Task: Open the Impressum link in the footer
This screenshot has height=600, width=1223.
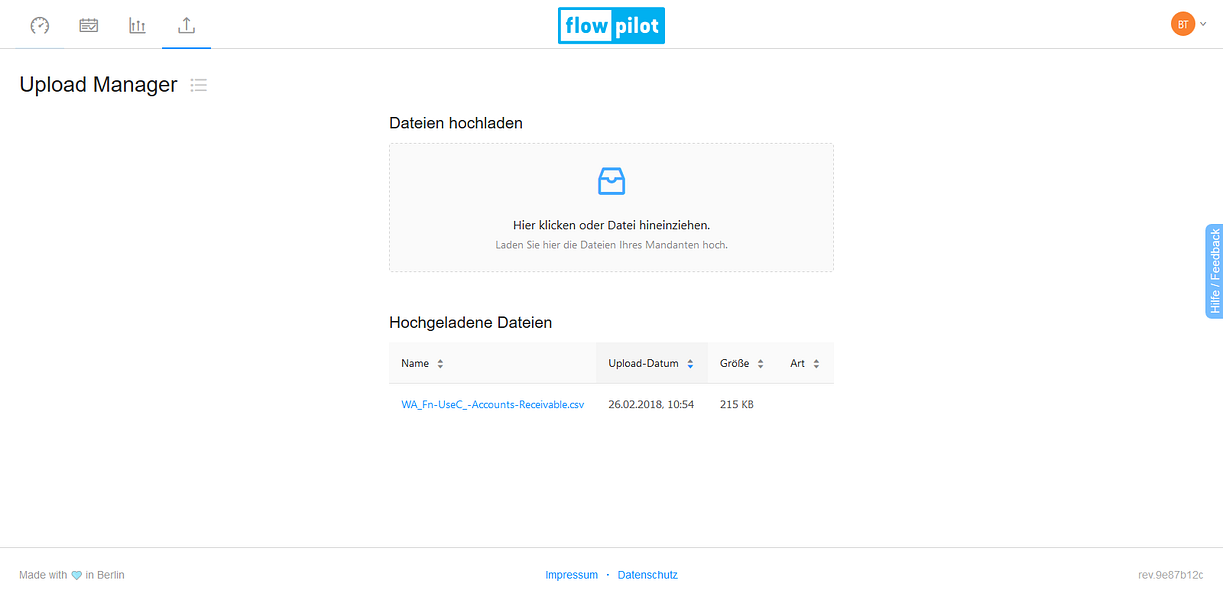Action: point(571,575)
